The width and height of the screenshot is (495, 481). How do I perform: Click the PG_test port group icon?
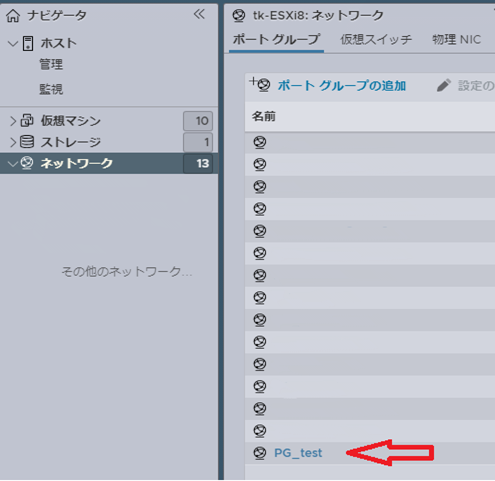260,453
